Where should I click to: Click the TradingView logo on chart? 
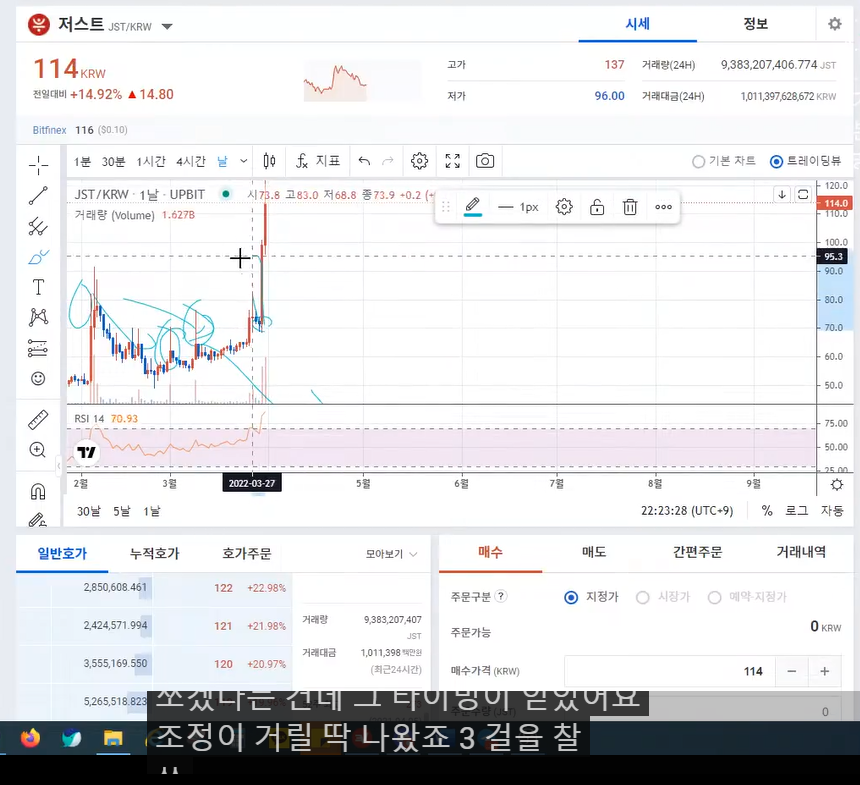pos(87,453)
